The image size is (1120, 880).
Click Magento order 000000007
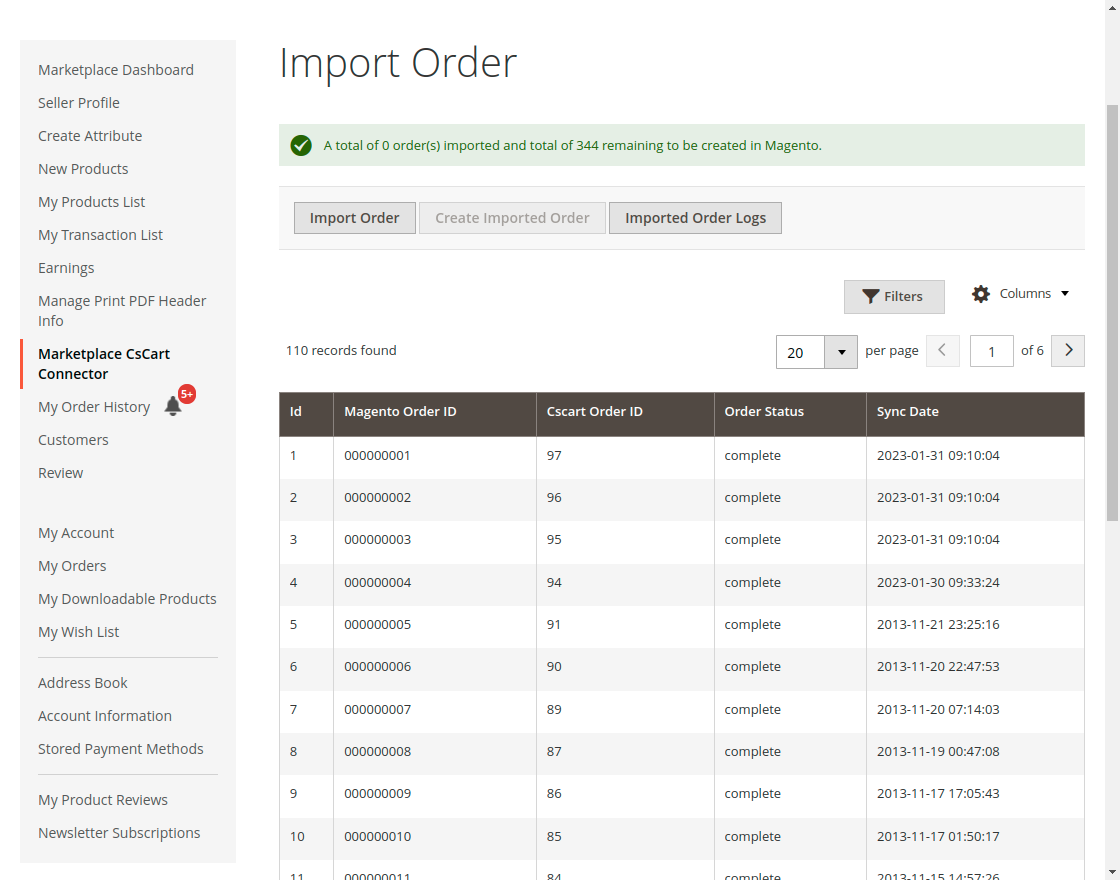tap(377, 709)
